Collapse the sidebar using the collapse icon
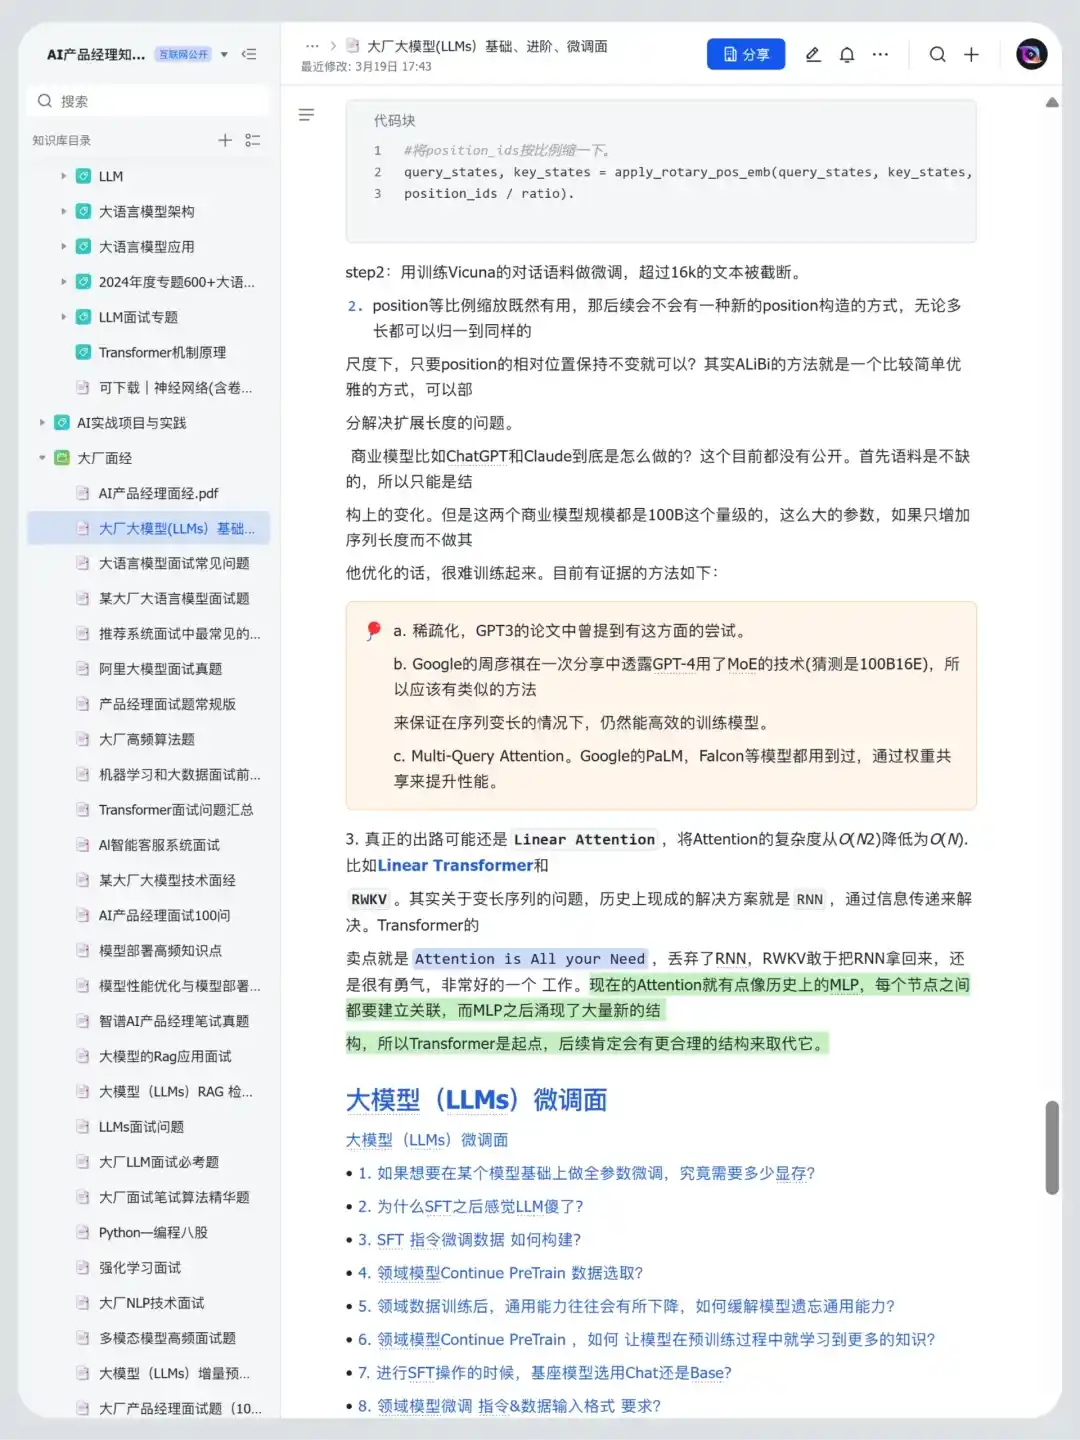This screenshot has height=1440, width=1080. (x=249, y=55)
